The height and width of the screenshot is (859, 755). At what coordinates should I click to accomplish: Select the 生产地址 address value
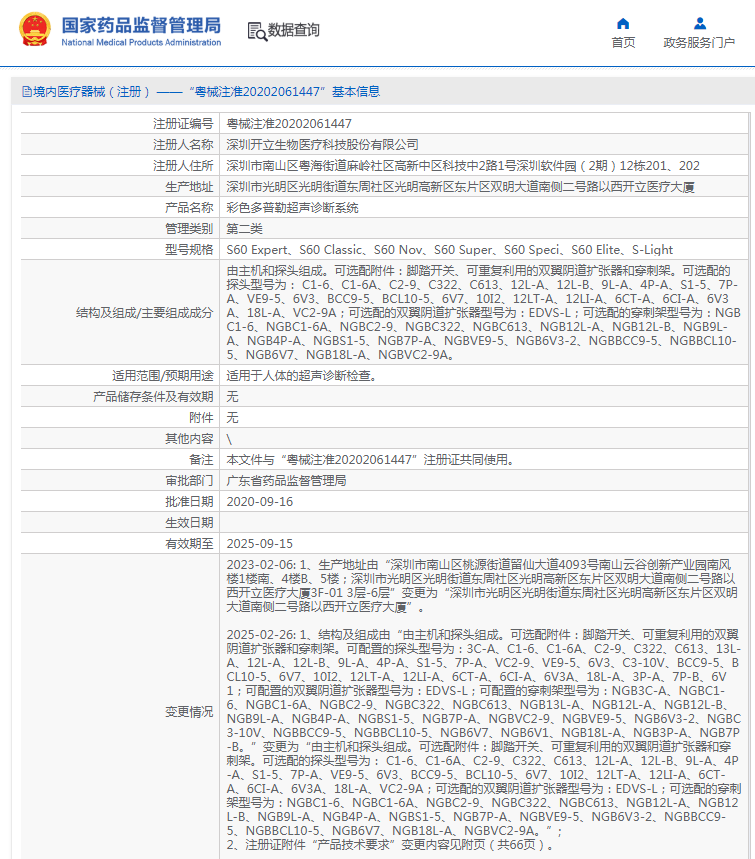[460, 187]
